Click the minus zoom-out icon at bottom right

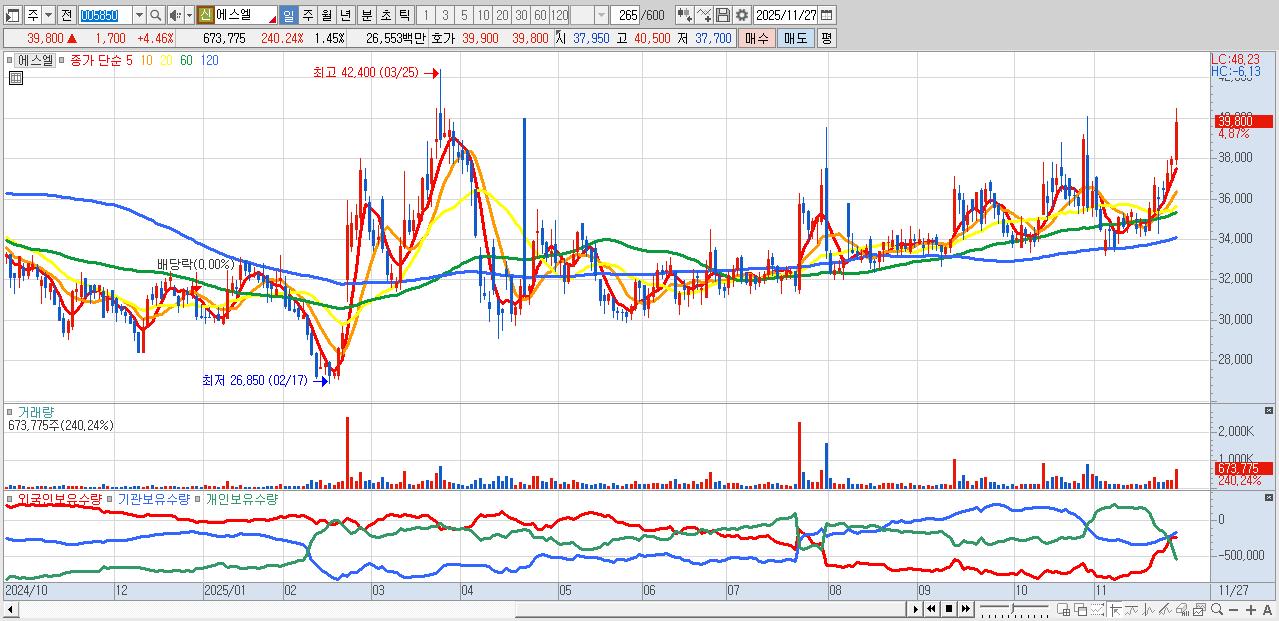[1233, 609]
